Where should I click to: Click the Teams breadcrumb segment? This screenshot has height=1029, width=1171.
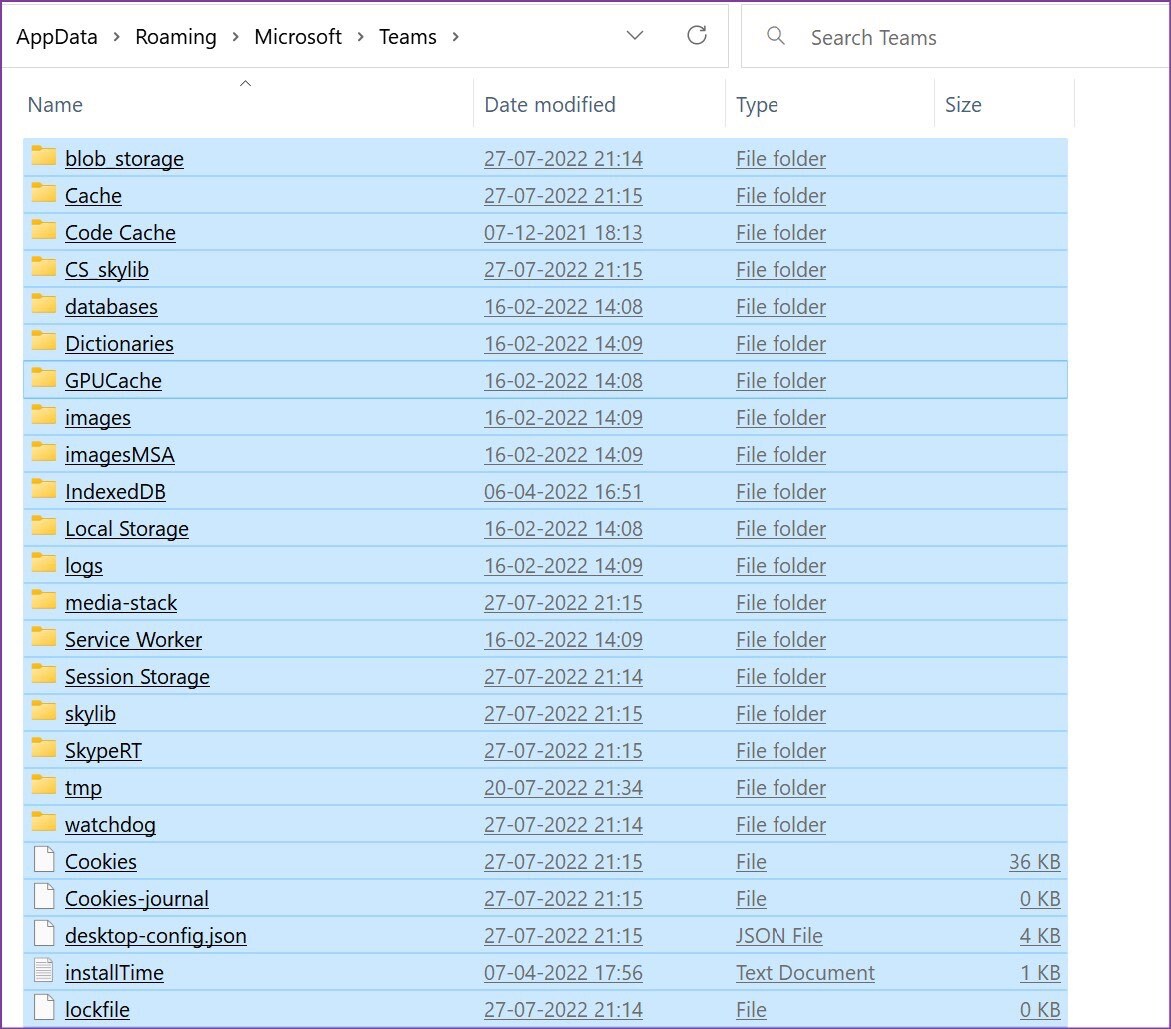tap(408, 37)
